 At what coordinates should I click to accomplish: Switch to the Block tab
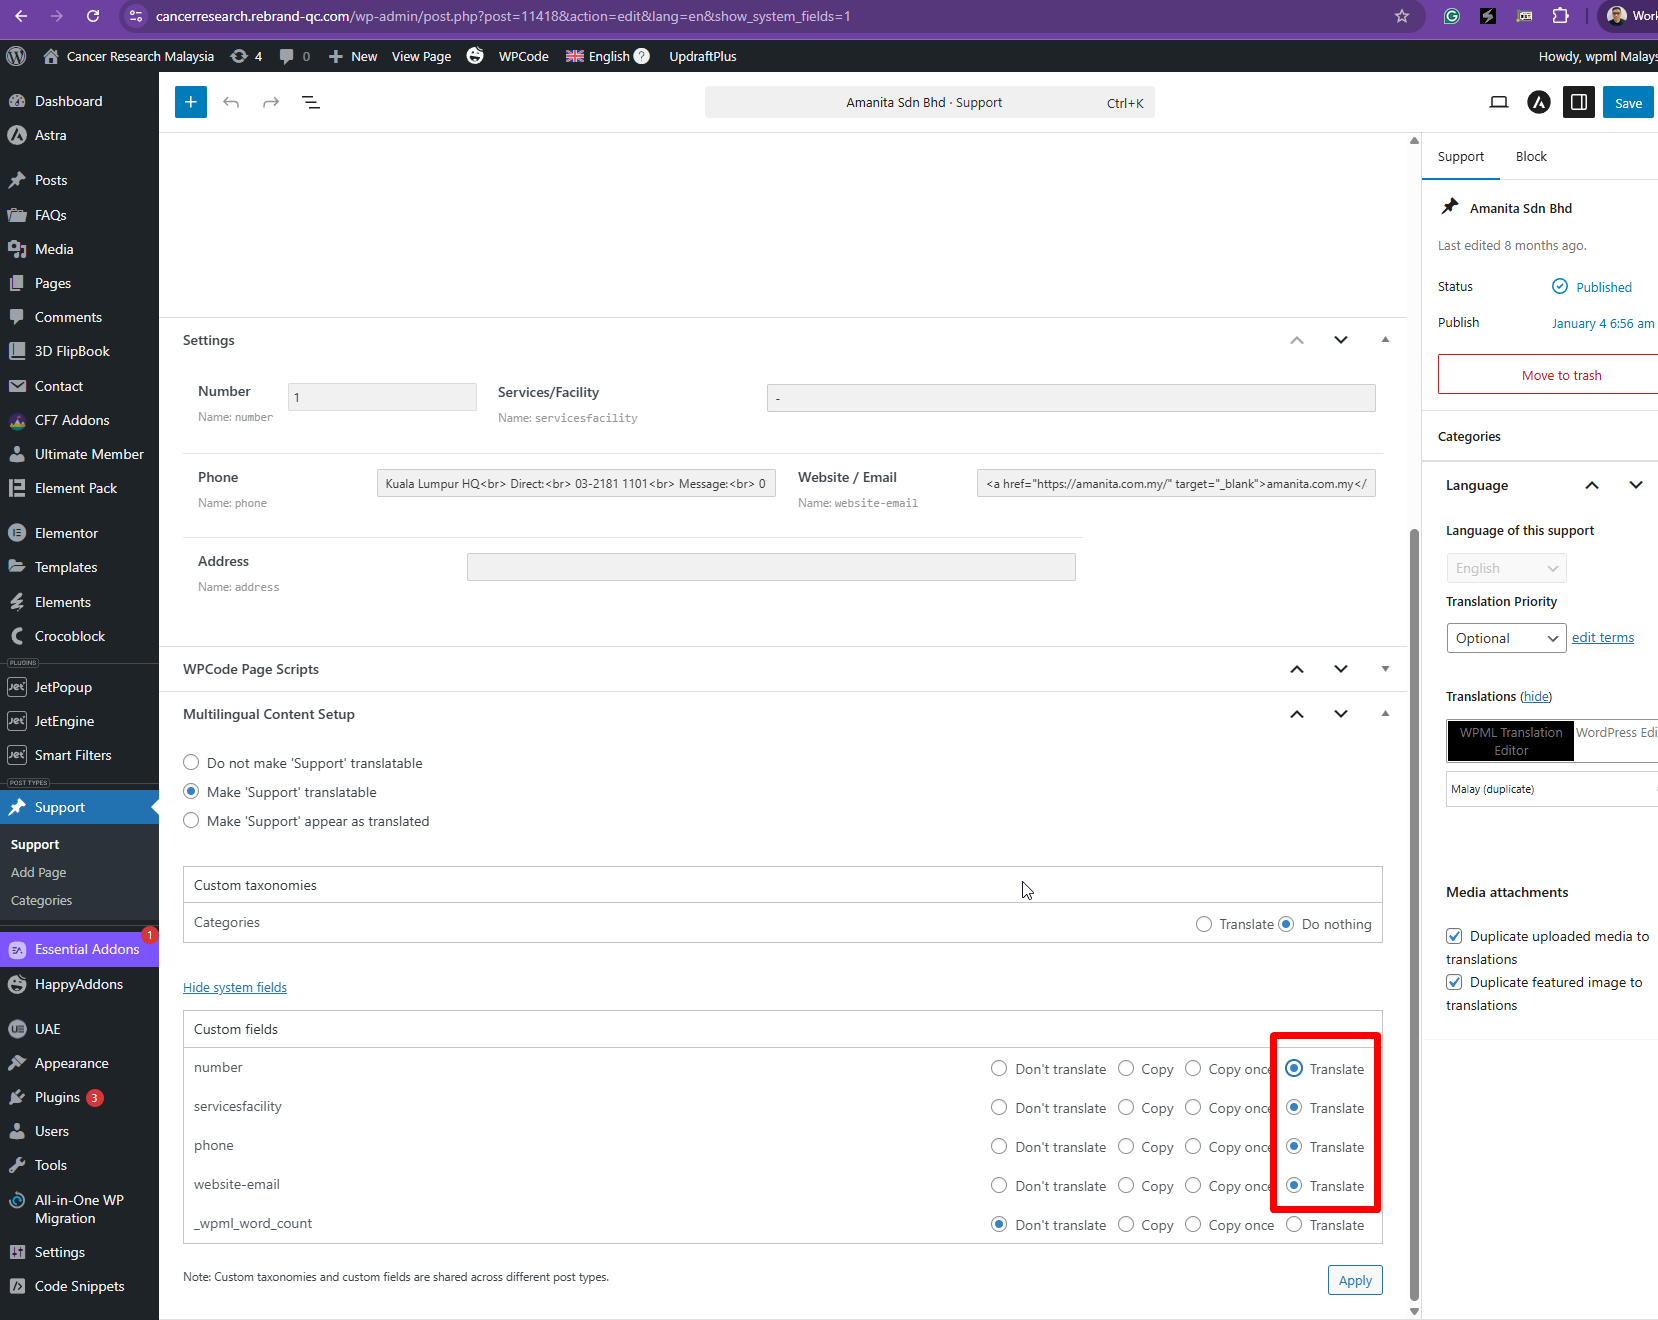[x=1531, y=157]
